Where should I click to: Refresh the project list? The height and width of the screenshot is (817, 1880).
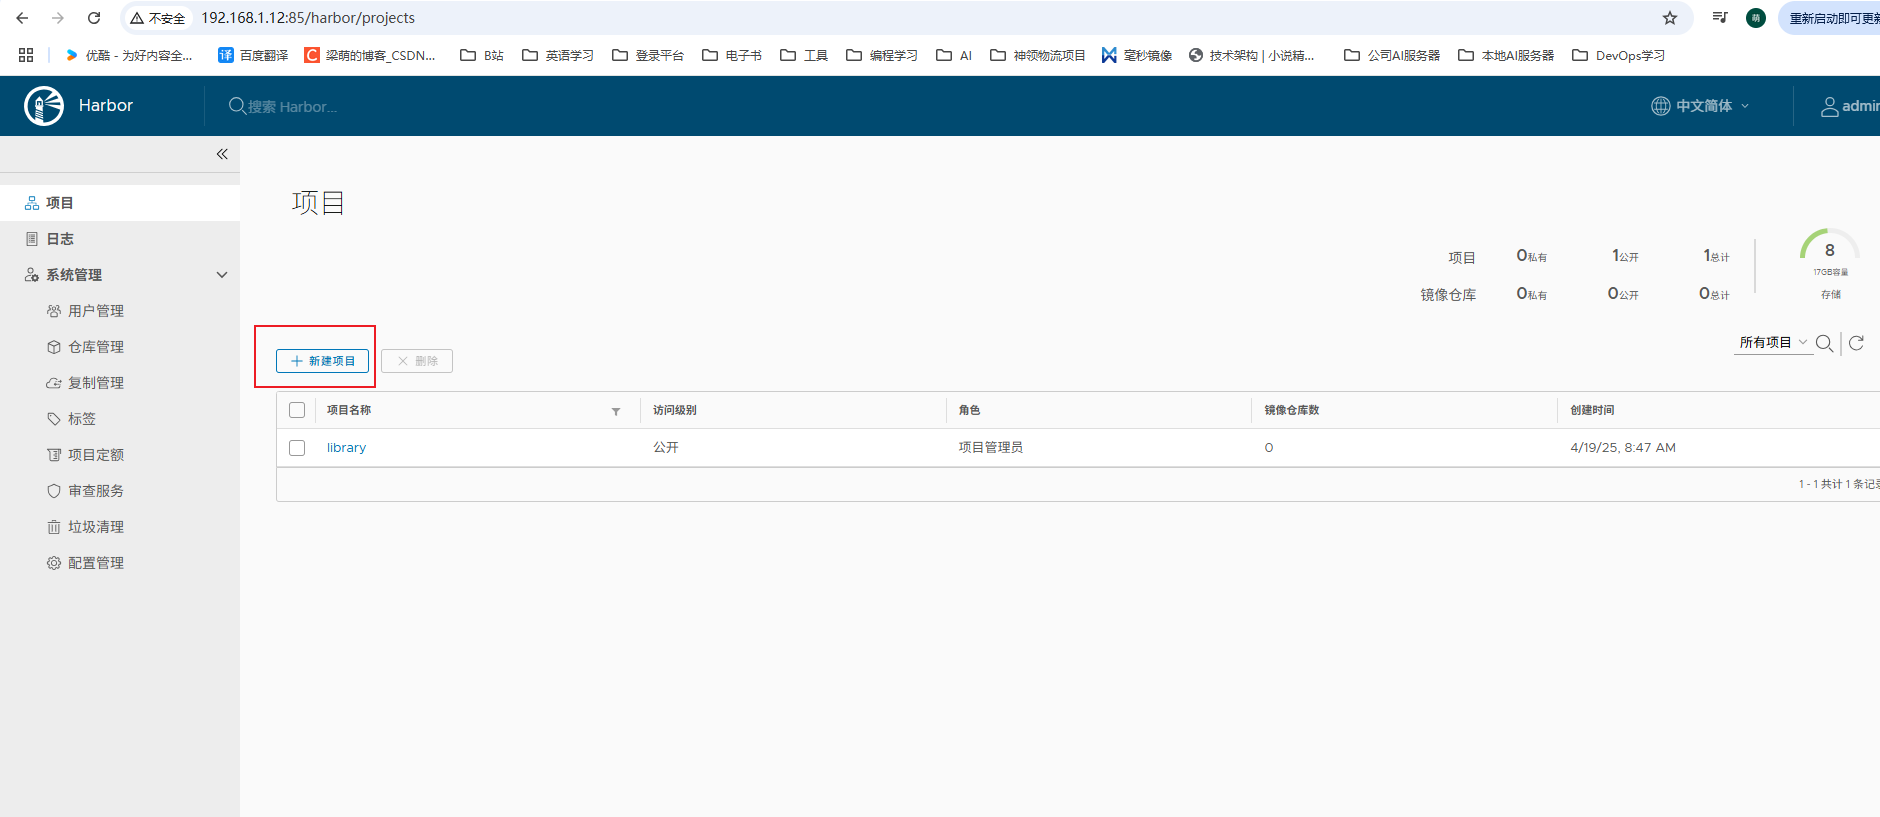pyautogui.click(x=1856, y=343)
